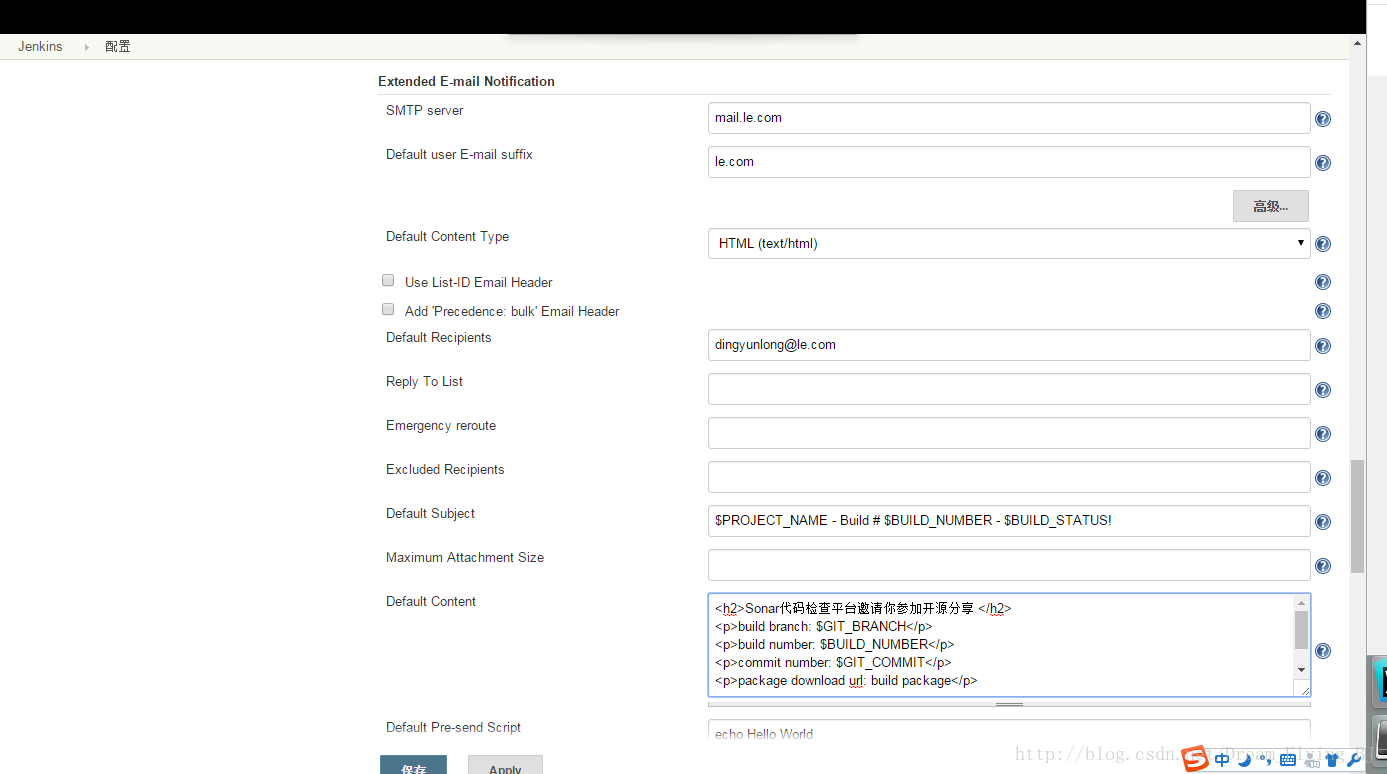Focus the Maximum Attachment Size field

click(x=1009, y=565)
